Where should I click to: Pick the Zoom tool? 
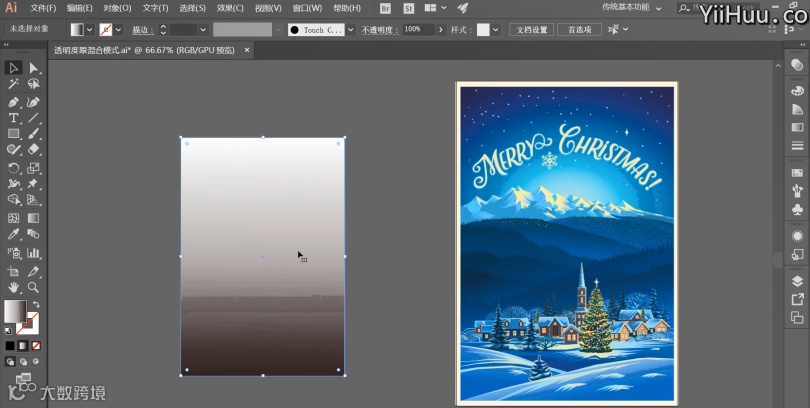coord(33,287)
